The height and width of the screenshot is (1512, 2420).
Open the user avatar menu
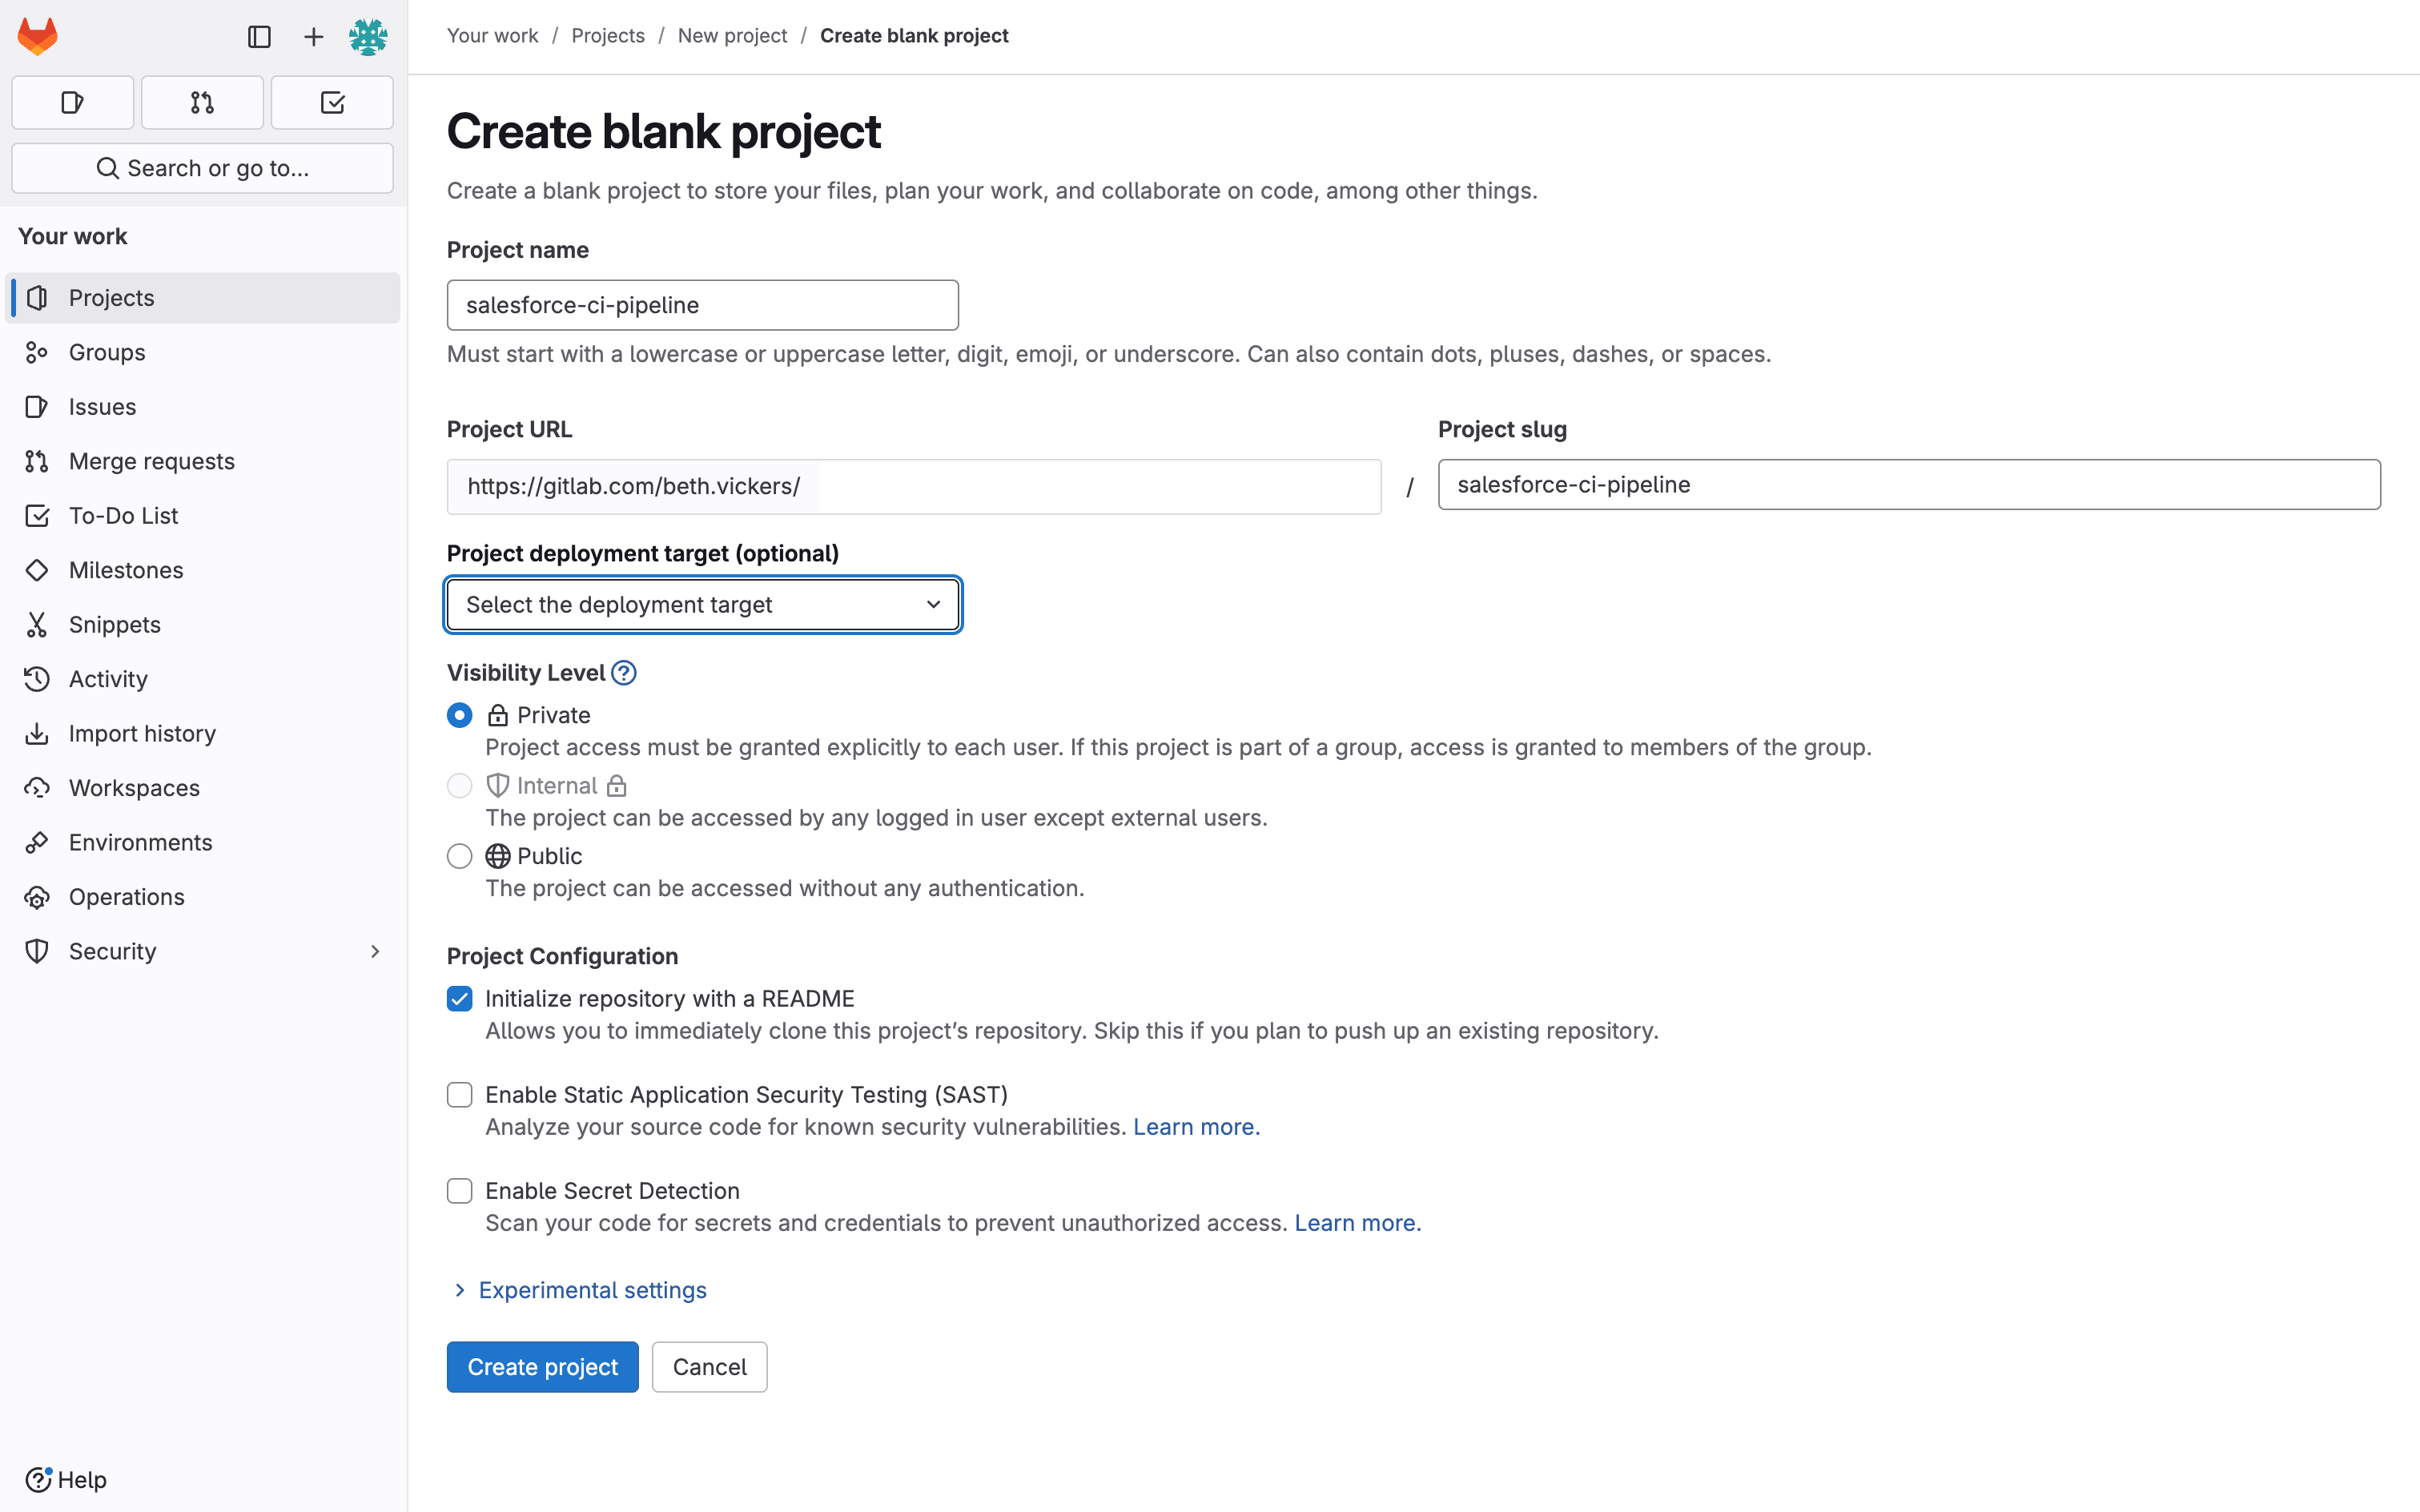pos(368,37)
